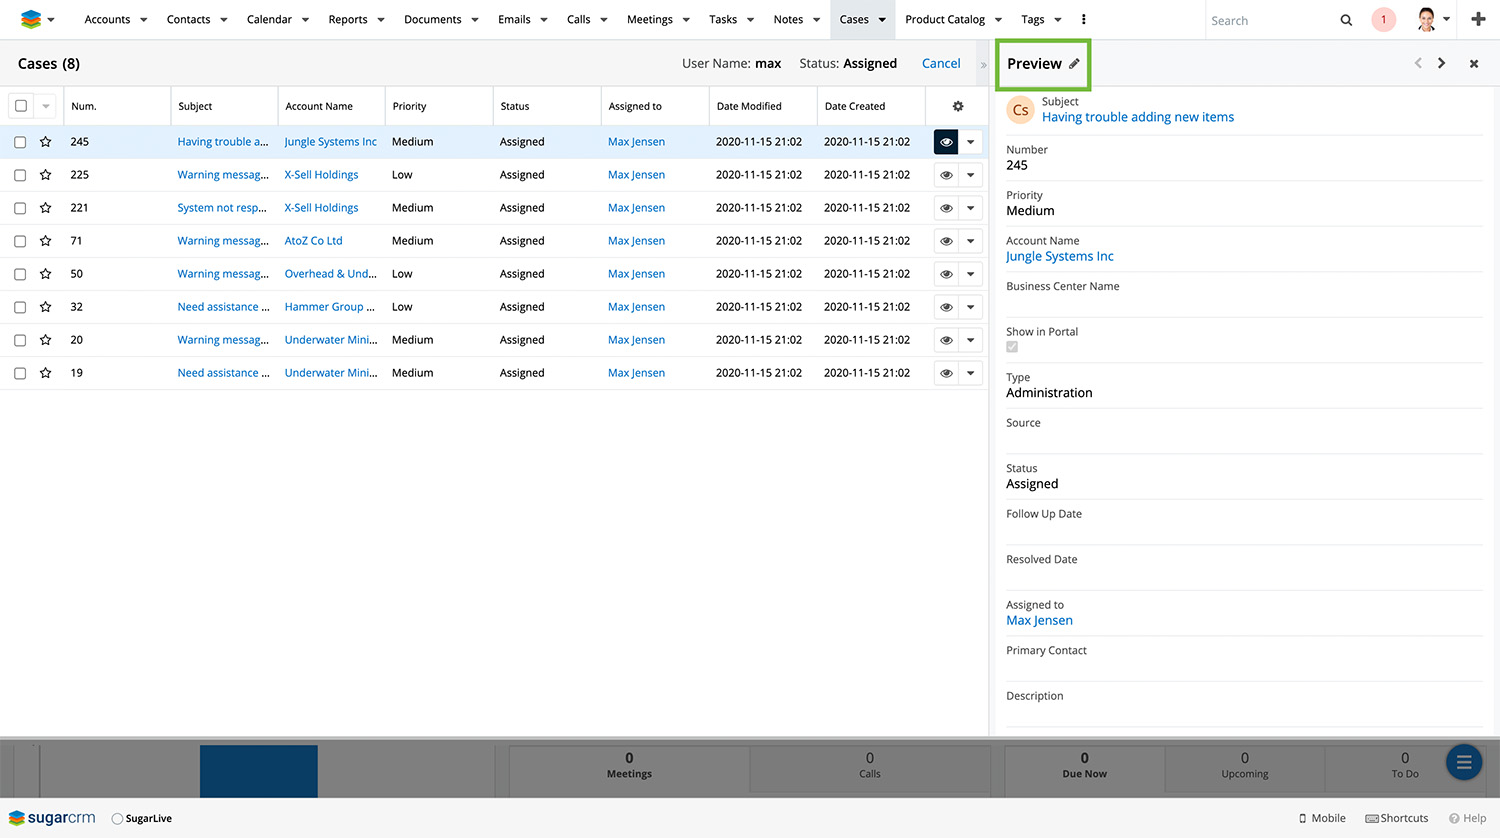Click the search magnifier icon

pos(1346,20)
